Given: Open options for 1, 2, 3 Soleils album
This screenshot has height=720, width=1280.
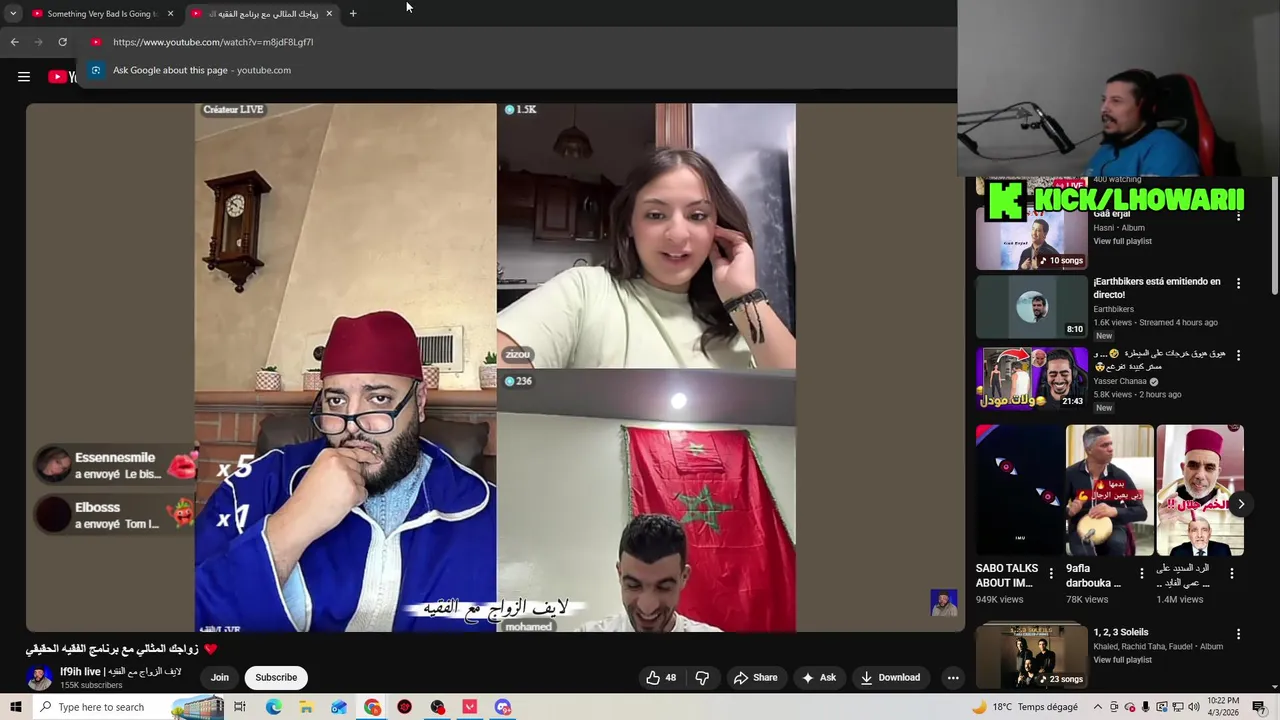Looking at the screenshot, I should pyautogui.click(x=1238, y=634).
